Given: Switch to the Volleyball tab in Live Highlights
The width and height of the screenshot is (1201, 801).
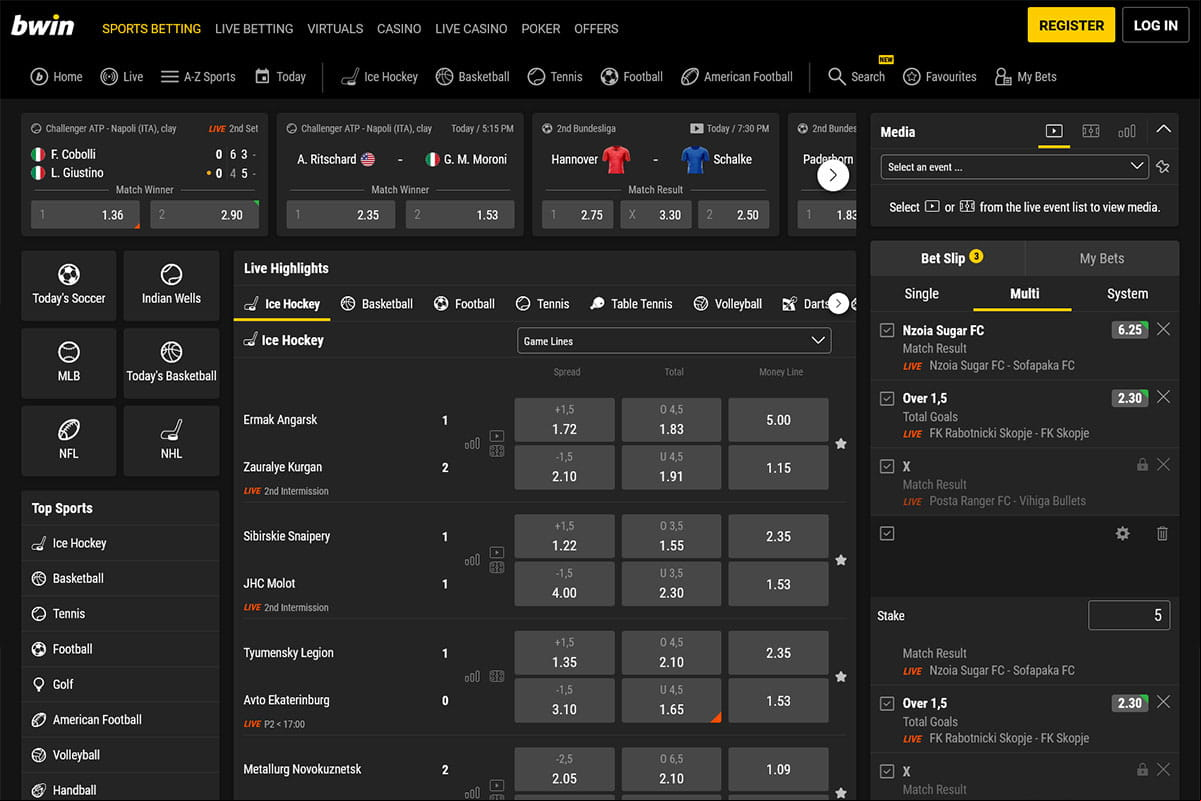Looking at the screenshot, I should pyautogui.click(x=727, y=304).
